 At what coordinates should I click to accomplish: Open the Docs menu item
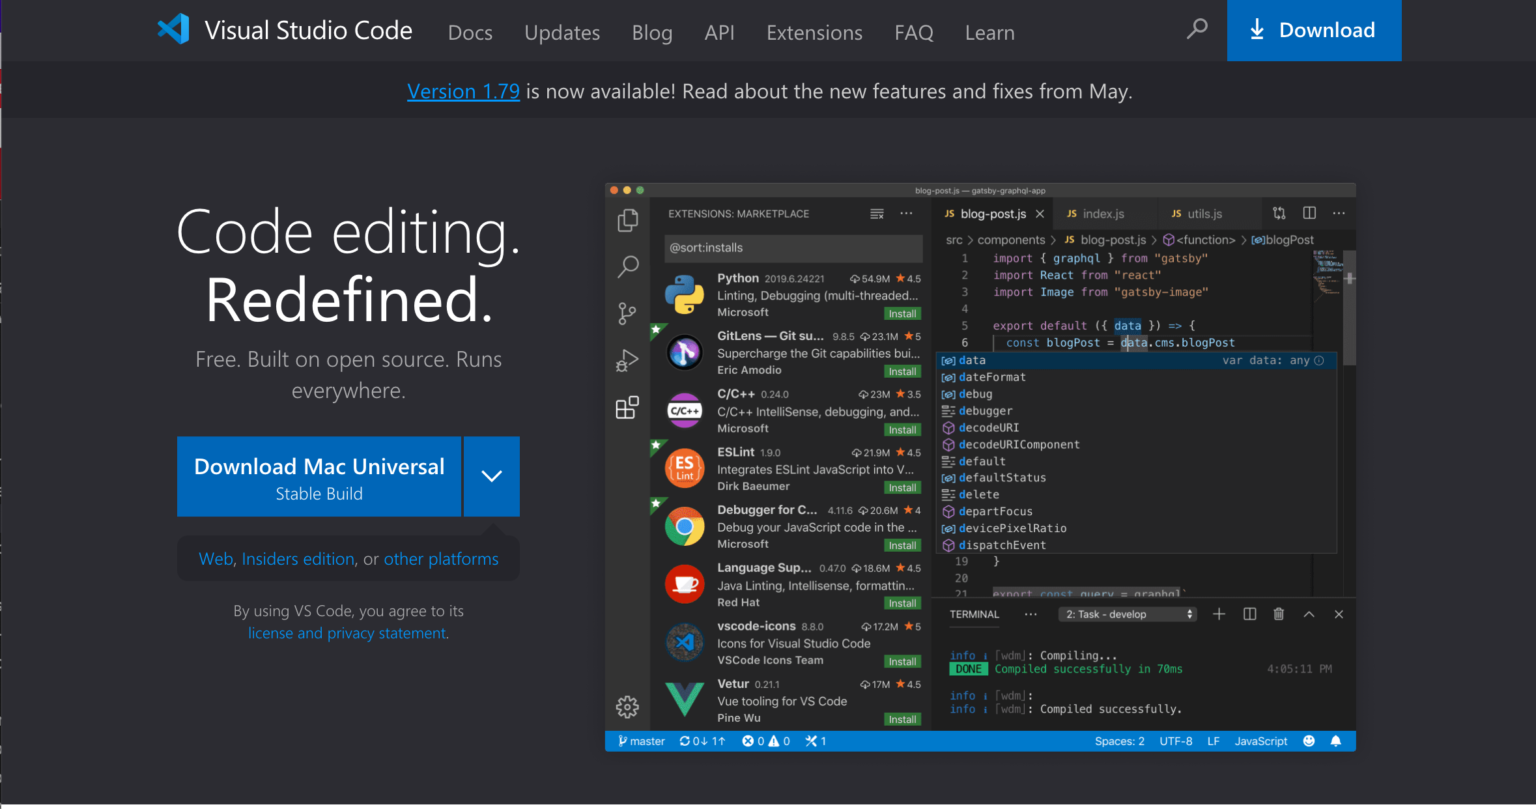pyautogui.click(x=470, y=32)
